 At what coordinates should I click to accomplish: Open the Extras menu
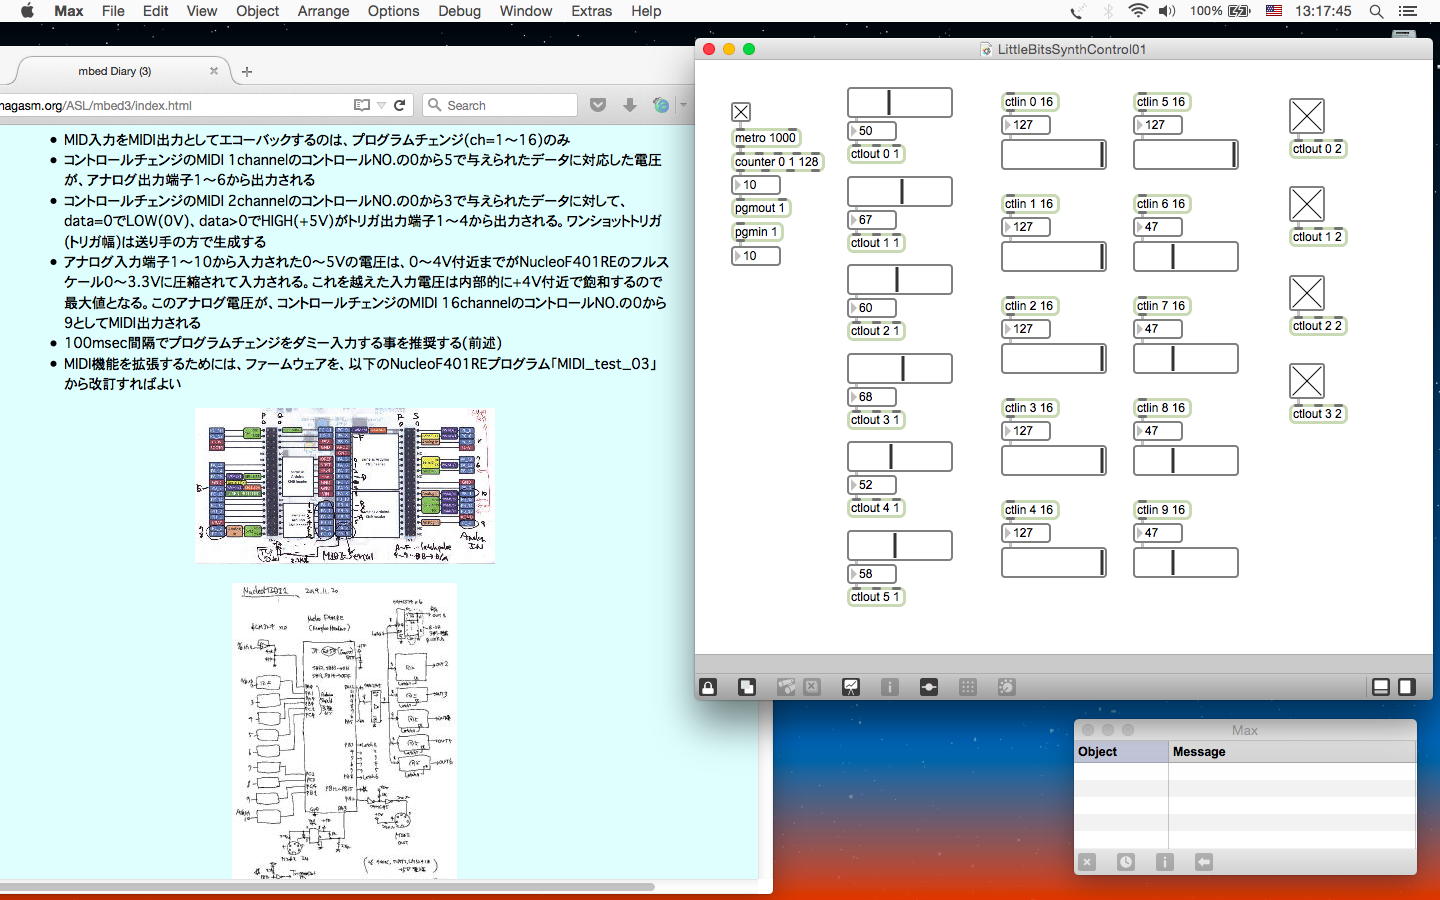point(591,11)
